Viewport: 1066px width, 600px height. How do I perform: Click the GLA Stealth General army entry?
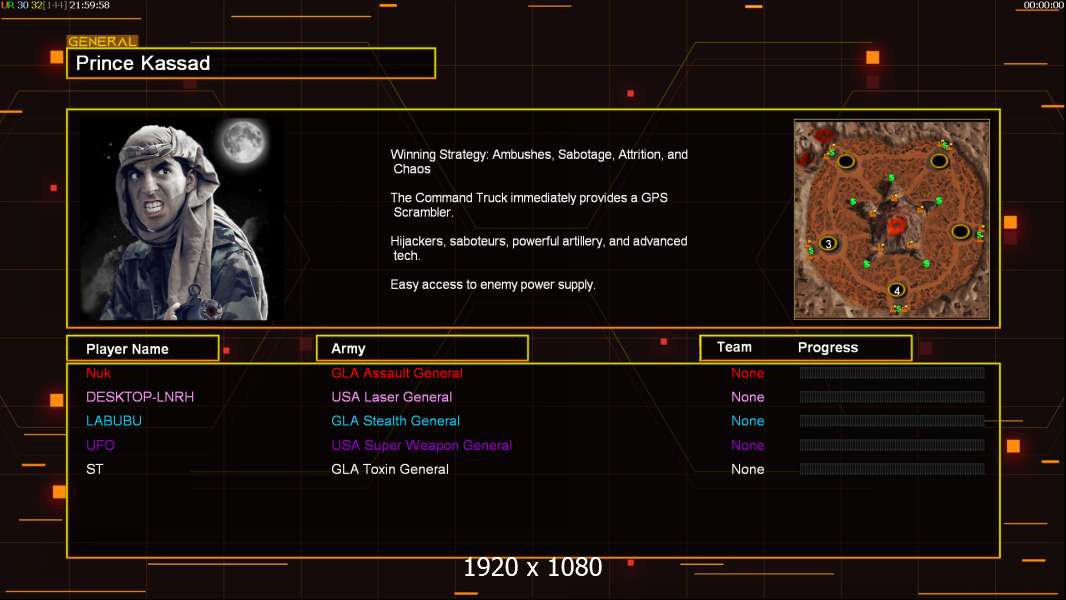pyautogui.click(x=395, y=421)
